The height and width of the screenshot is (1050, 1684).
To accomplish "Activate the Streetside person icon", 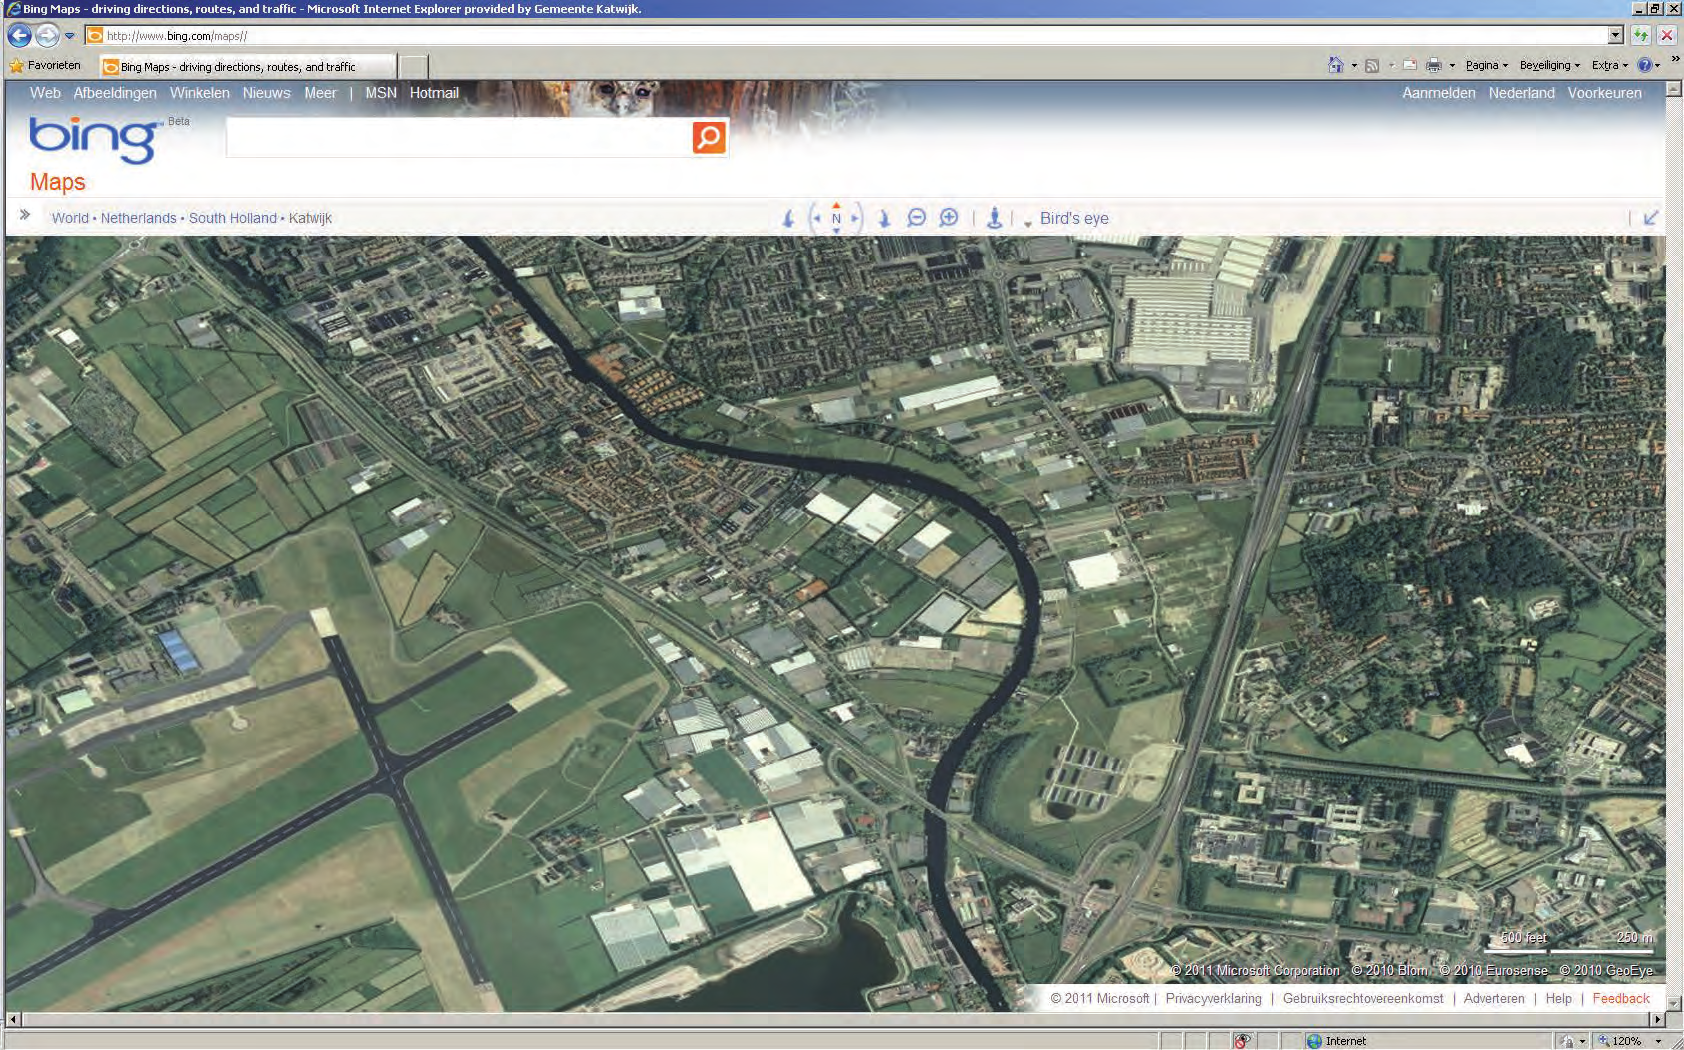I will (x=994, y=218).
